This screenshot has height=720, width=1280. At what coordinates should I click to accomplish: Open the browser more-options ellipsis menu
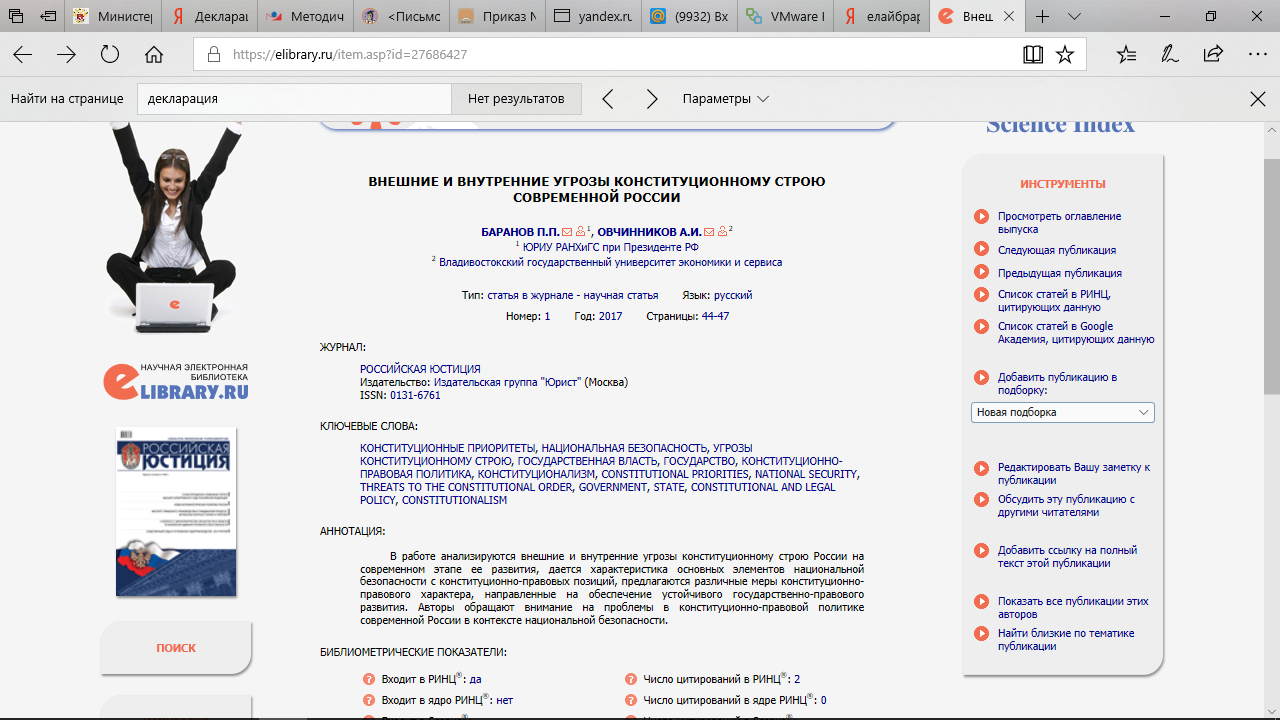click(x=1257, y=55)
